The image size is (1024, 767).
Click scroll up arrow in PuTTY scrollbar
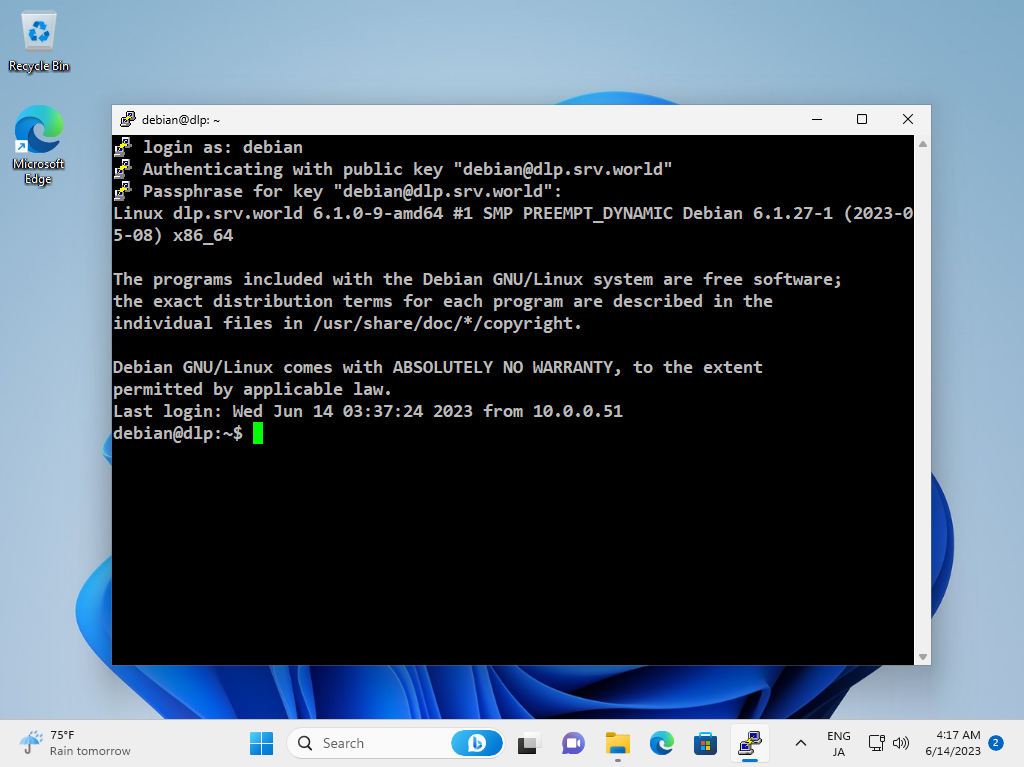pos(923,144)
